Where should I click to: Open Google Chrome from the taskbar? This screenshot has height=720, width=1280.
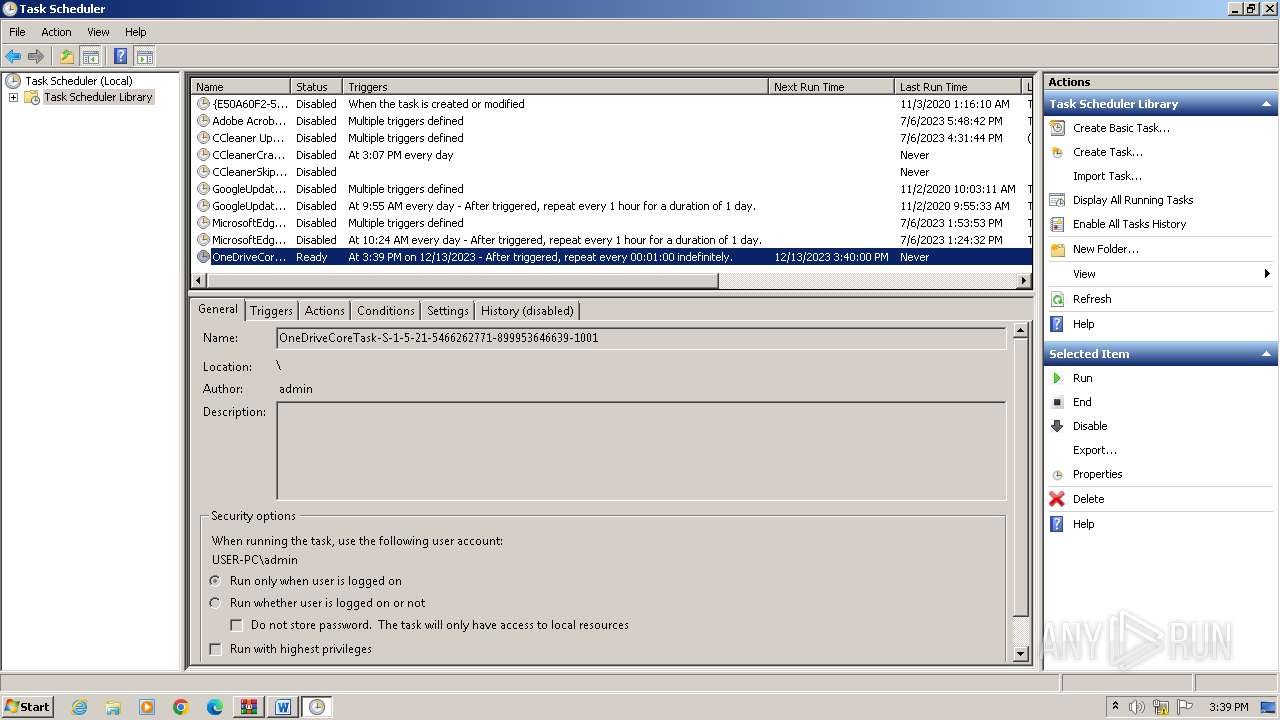[181, 707]
